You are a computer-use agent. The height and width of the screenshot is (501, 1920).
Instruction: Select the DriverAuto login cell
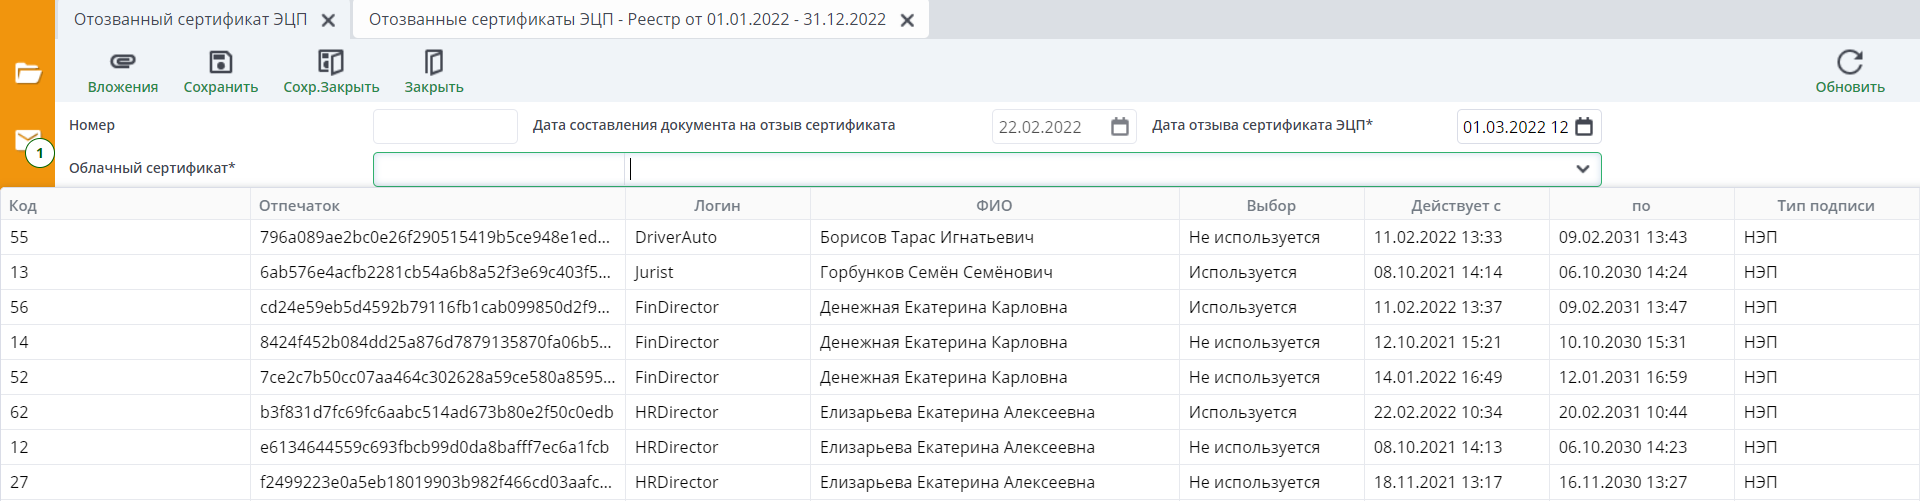click(676, 238)
